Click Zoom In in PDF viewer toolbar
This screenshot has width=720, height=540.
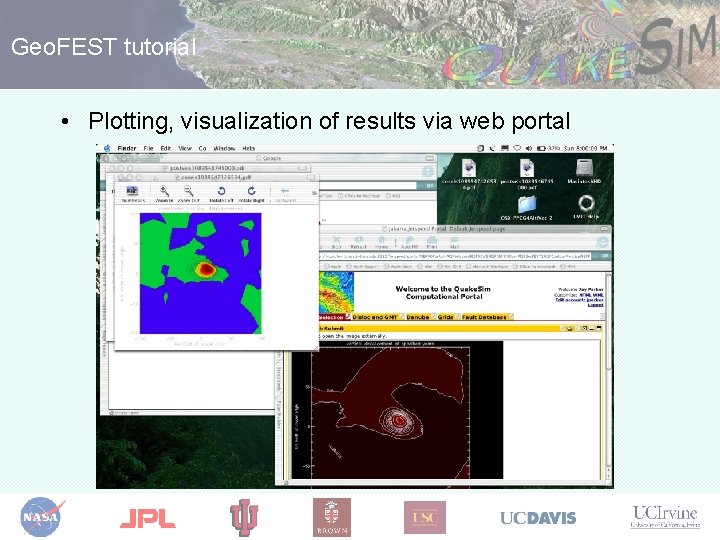(164, 194)
